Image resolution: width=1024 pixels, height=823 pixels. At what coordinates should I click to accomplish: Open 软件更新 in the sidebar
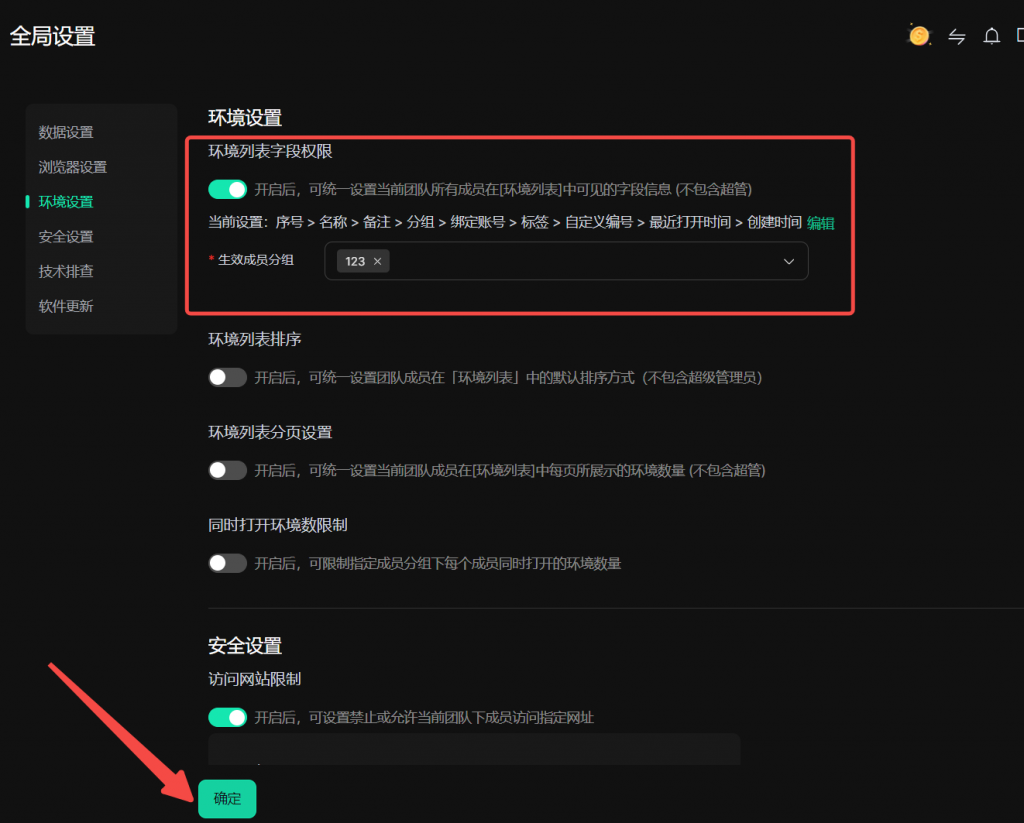click(66, 306)
